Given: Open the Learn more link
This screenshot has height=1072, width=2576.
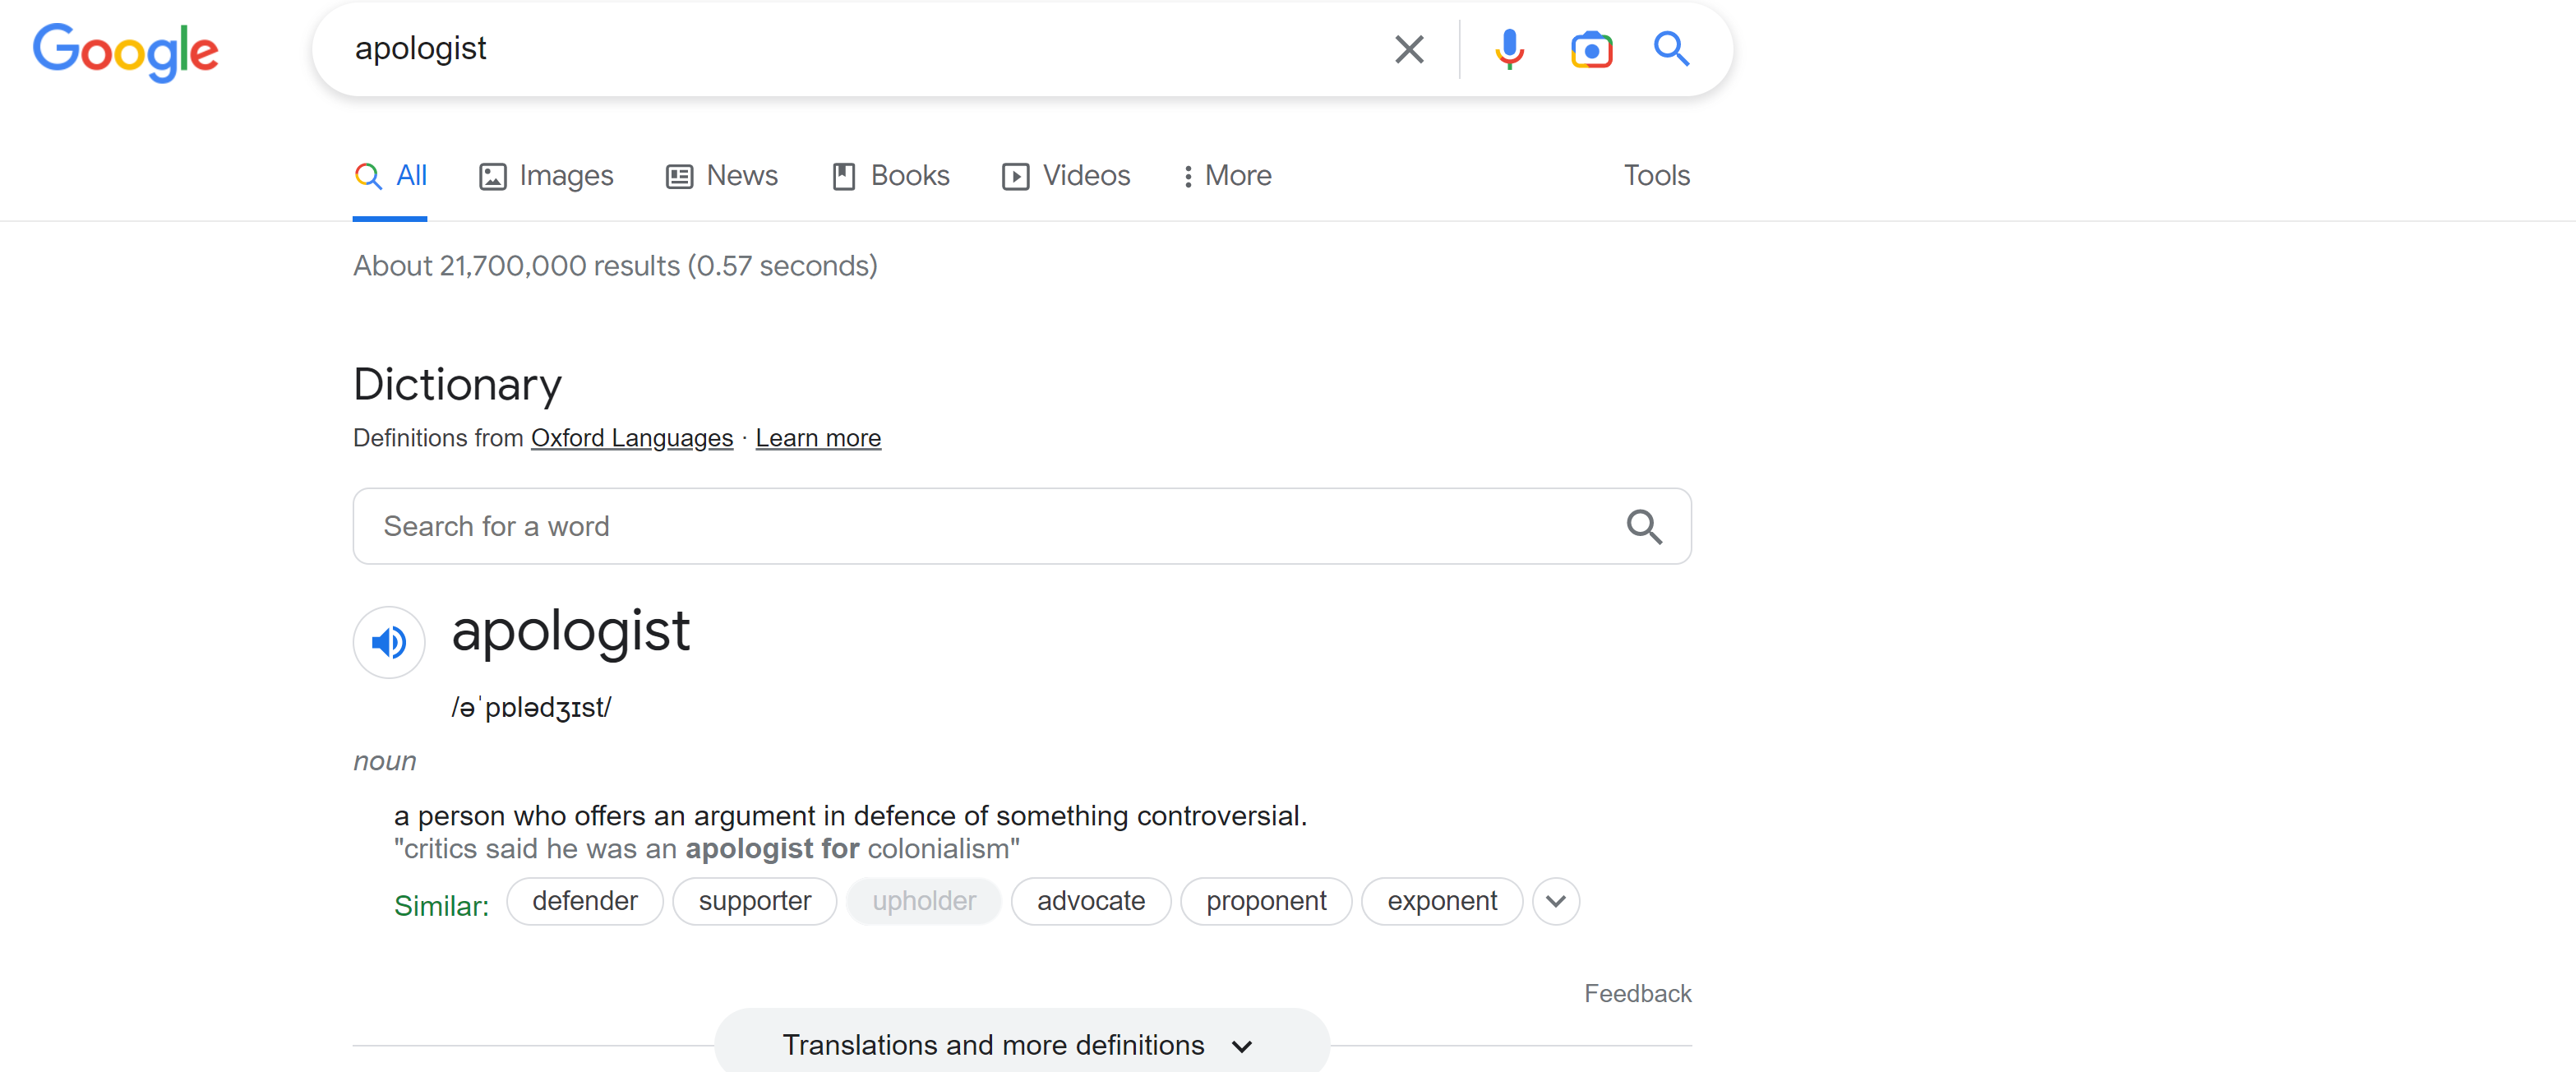Looking at the screenshot, I should pyautogui.click(x=817, y=438).
